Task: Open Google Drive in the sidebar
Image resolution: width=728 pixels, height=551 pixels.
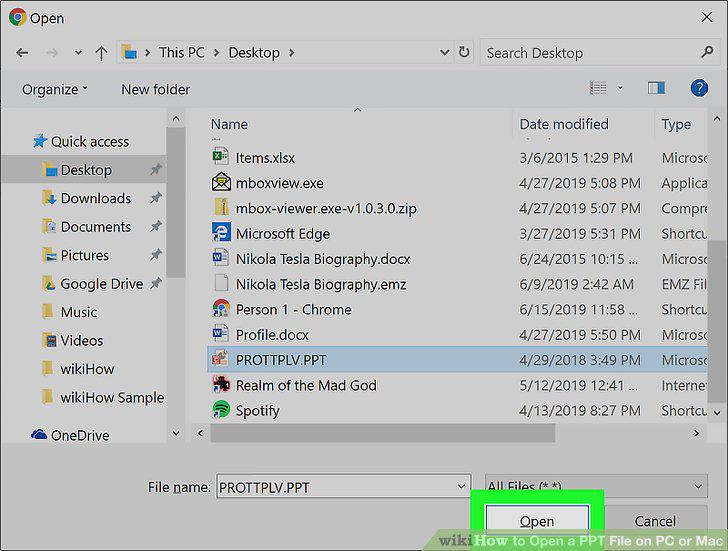Action: [x=92, y=284]
